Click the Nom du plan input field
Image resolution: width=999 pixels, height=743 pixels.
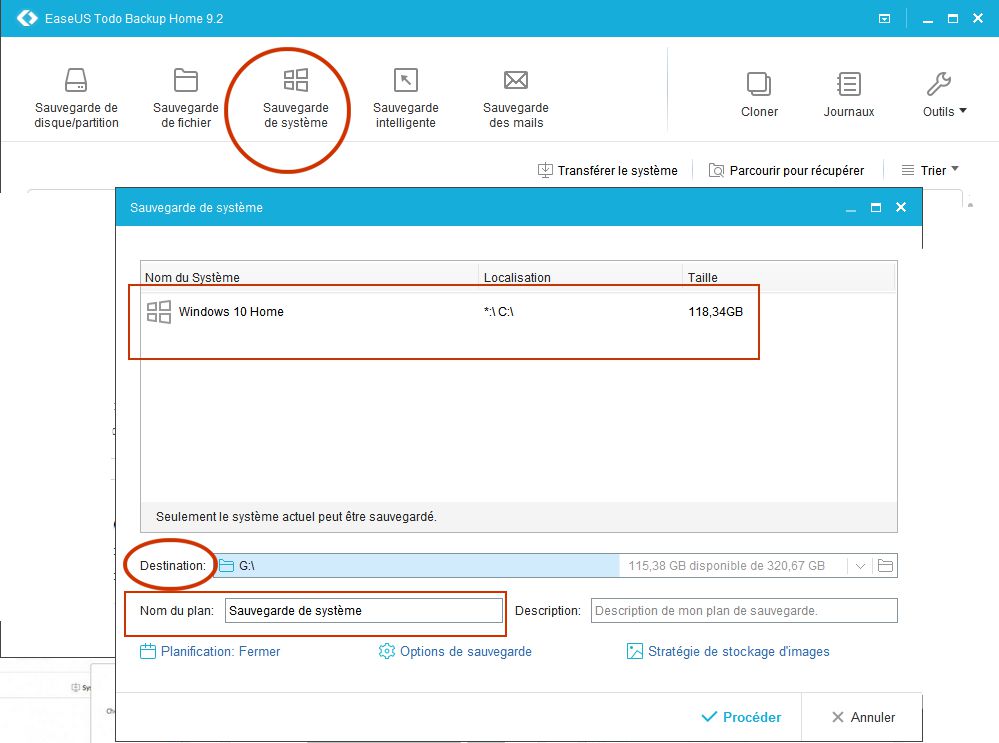point(364,610)
